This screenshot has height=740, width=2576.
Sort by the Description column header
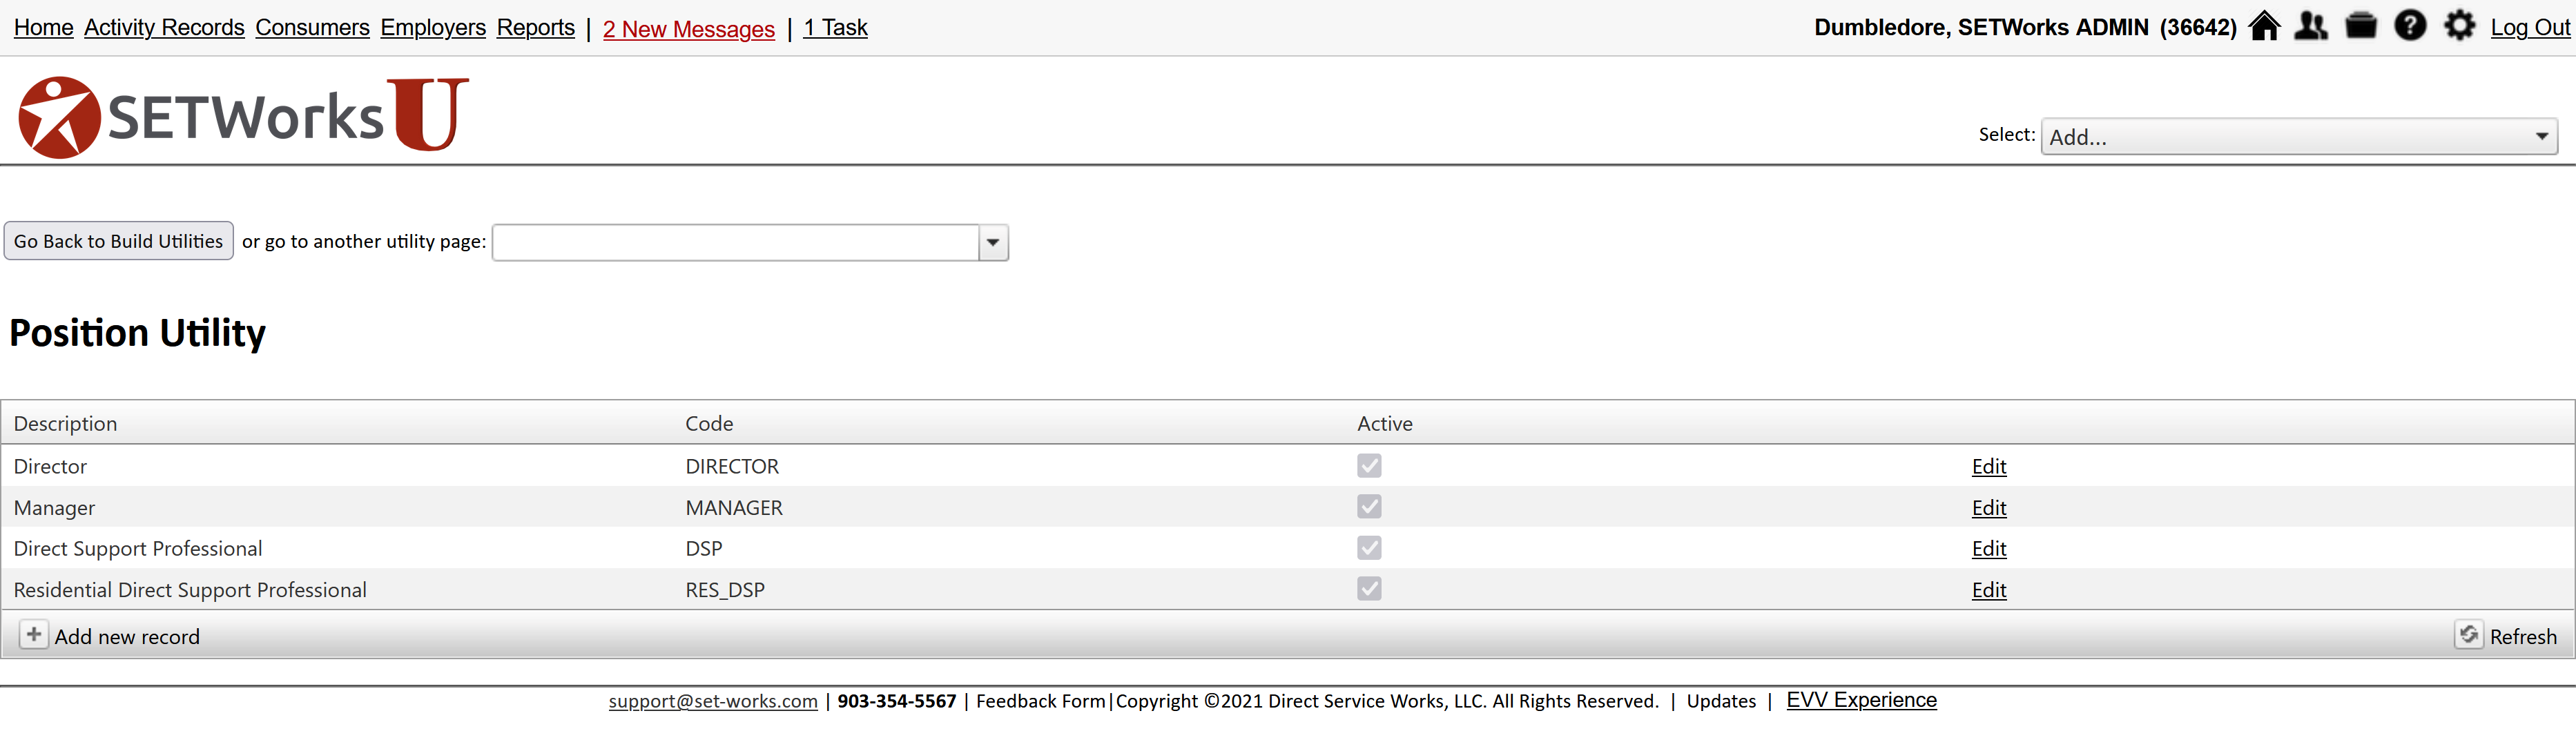pyautogui.click(x=65, y=424)
